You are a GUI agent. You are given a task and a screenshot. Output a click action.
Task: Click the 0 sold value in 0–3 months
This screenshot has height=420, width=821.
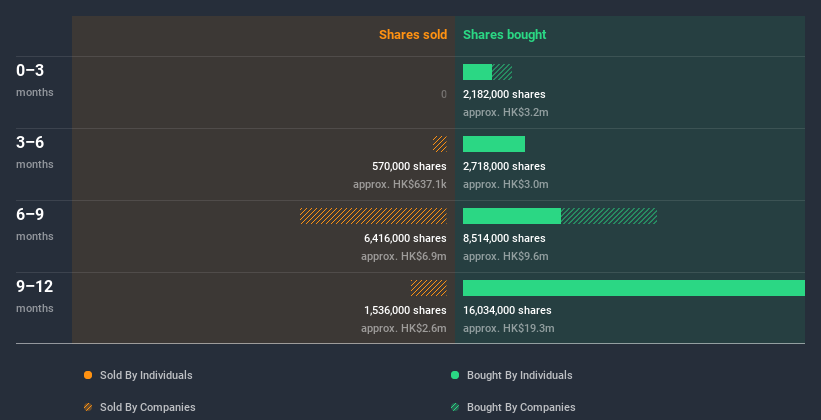[444, 94]
